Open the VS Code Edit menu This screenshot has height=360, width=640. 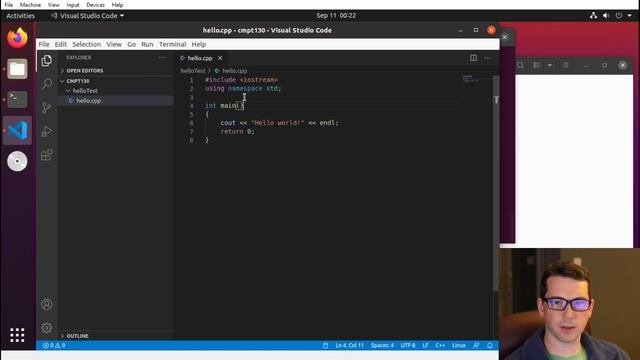point(61,44)
